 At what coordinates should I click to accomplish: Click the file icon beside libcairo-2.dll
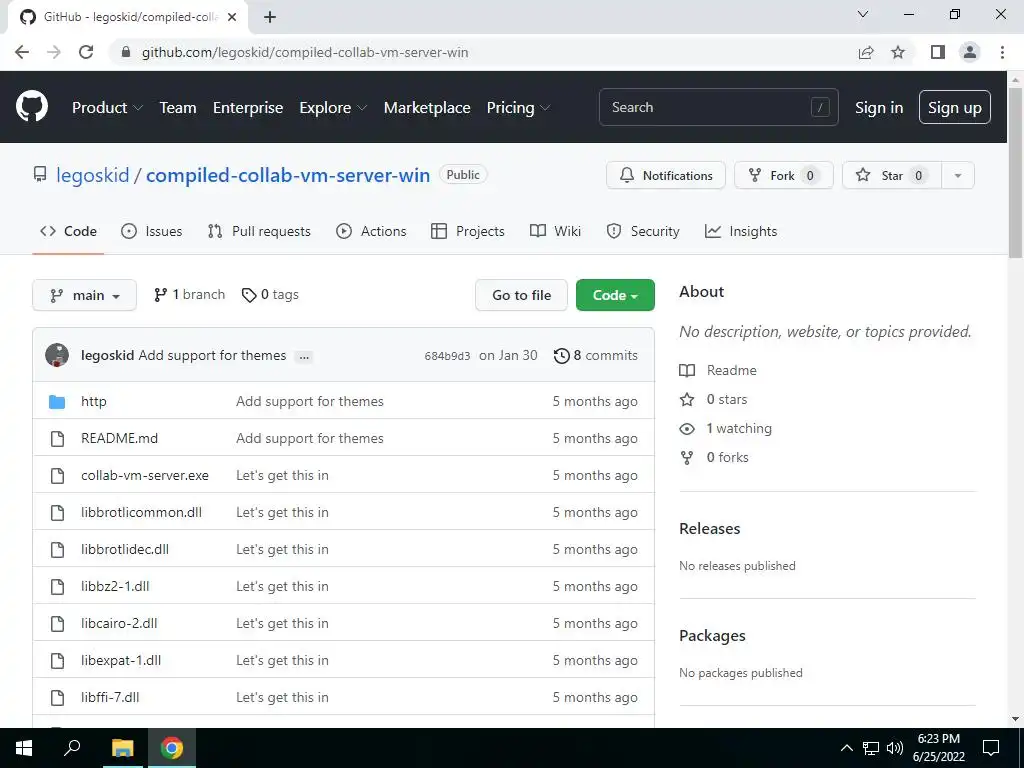coord(57,624)
